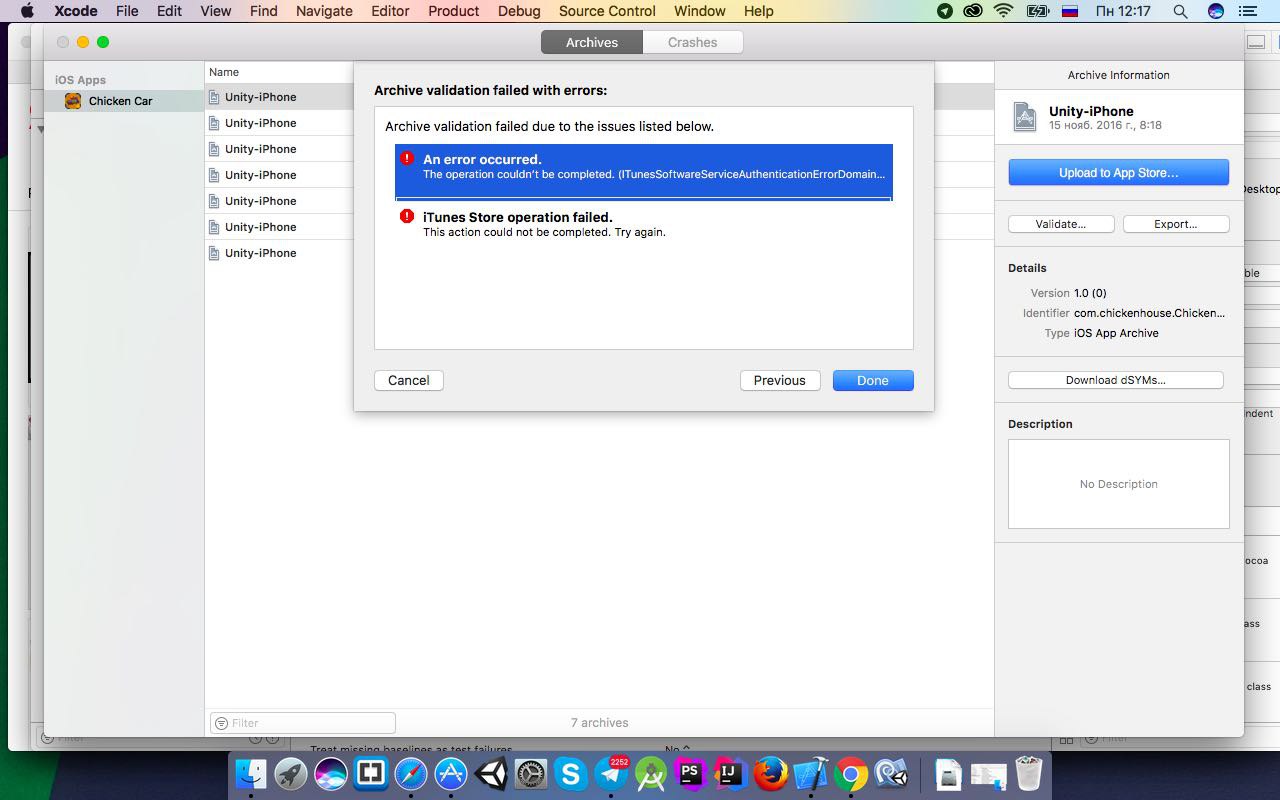
Task: Click the clock showing Пн 12:17
Action: [1122, 11]
